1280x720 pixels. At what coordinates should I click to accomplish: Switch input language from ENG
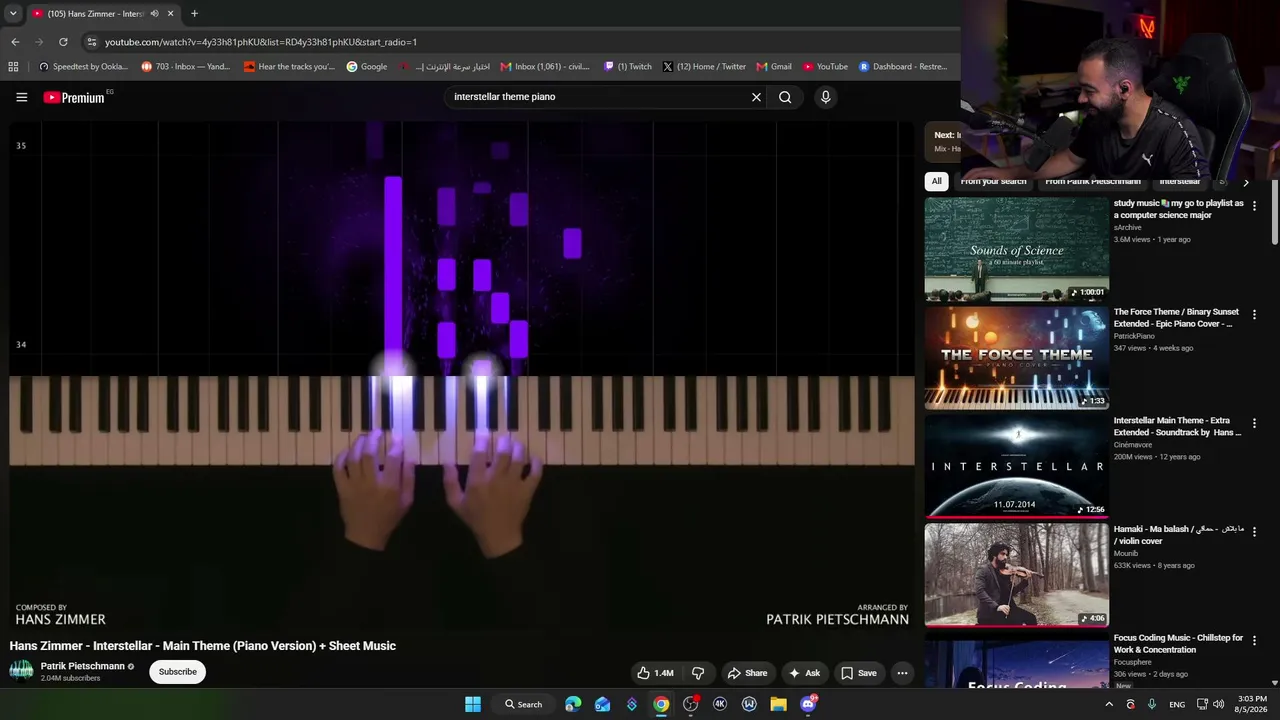point(1177,705)
